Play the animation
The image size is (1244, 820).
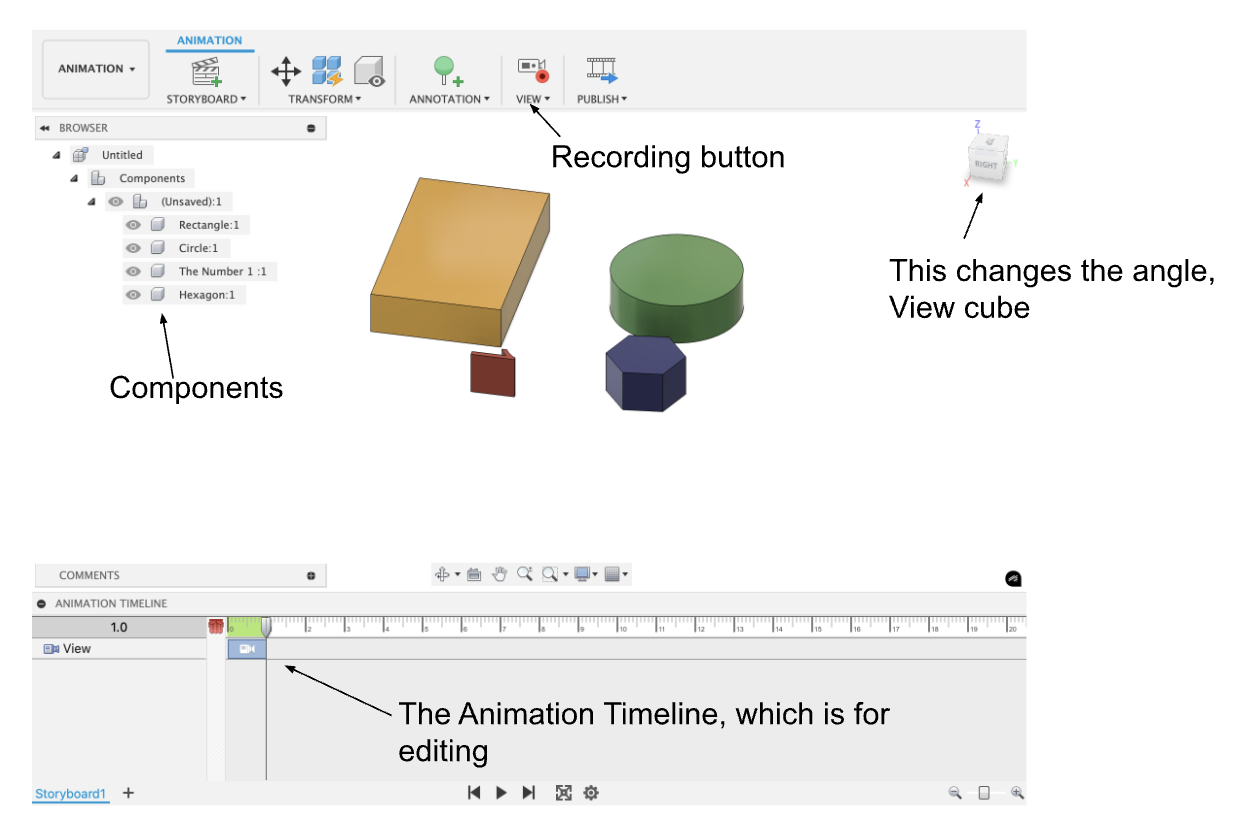[x=501, y=792]
